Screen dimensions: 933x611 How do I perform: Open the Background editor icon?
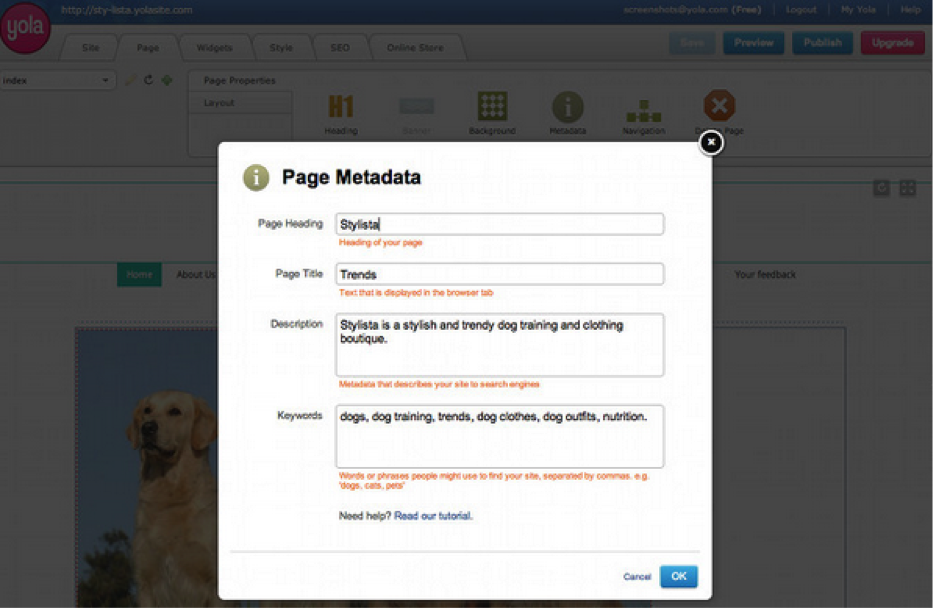[492, 108]
